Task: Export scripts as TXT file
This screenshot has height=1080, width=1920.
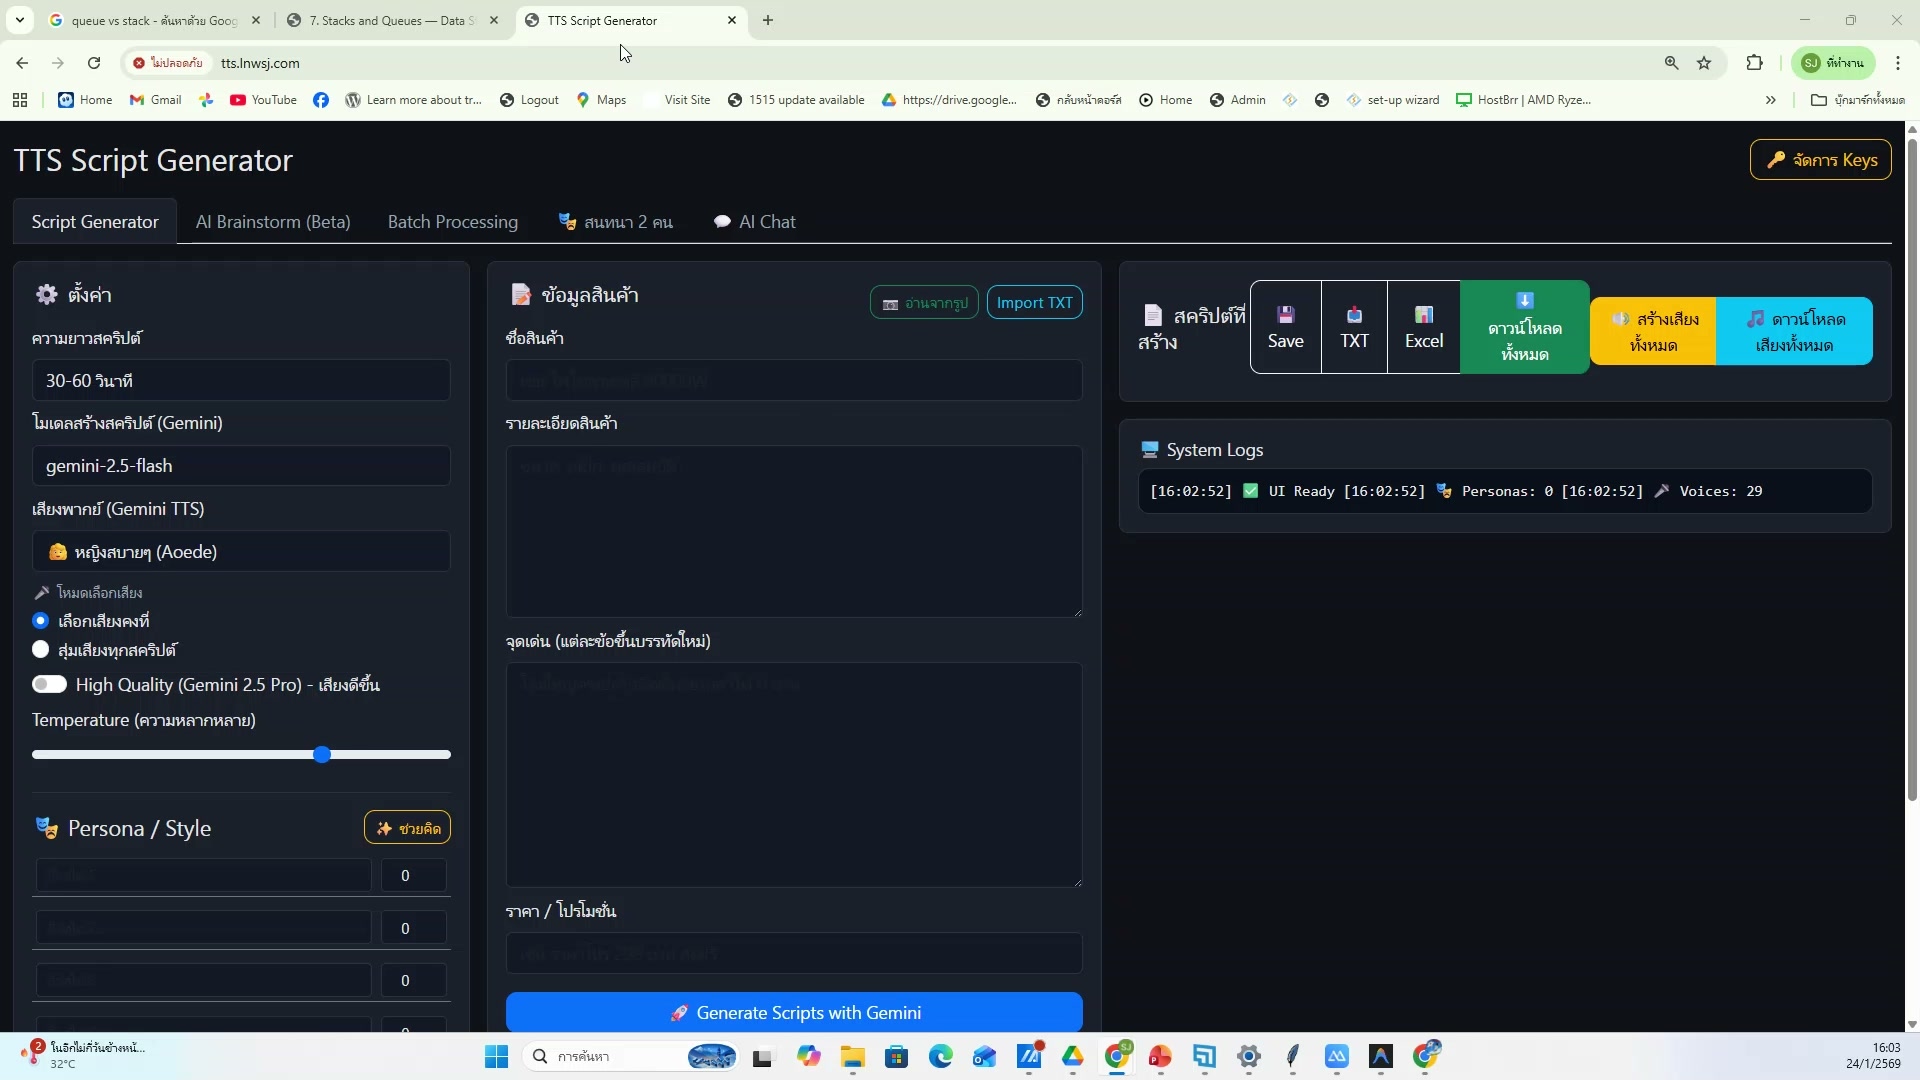Action: point(1354,328)
